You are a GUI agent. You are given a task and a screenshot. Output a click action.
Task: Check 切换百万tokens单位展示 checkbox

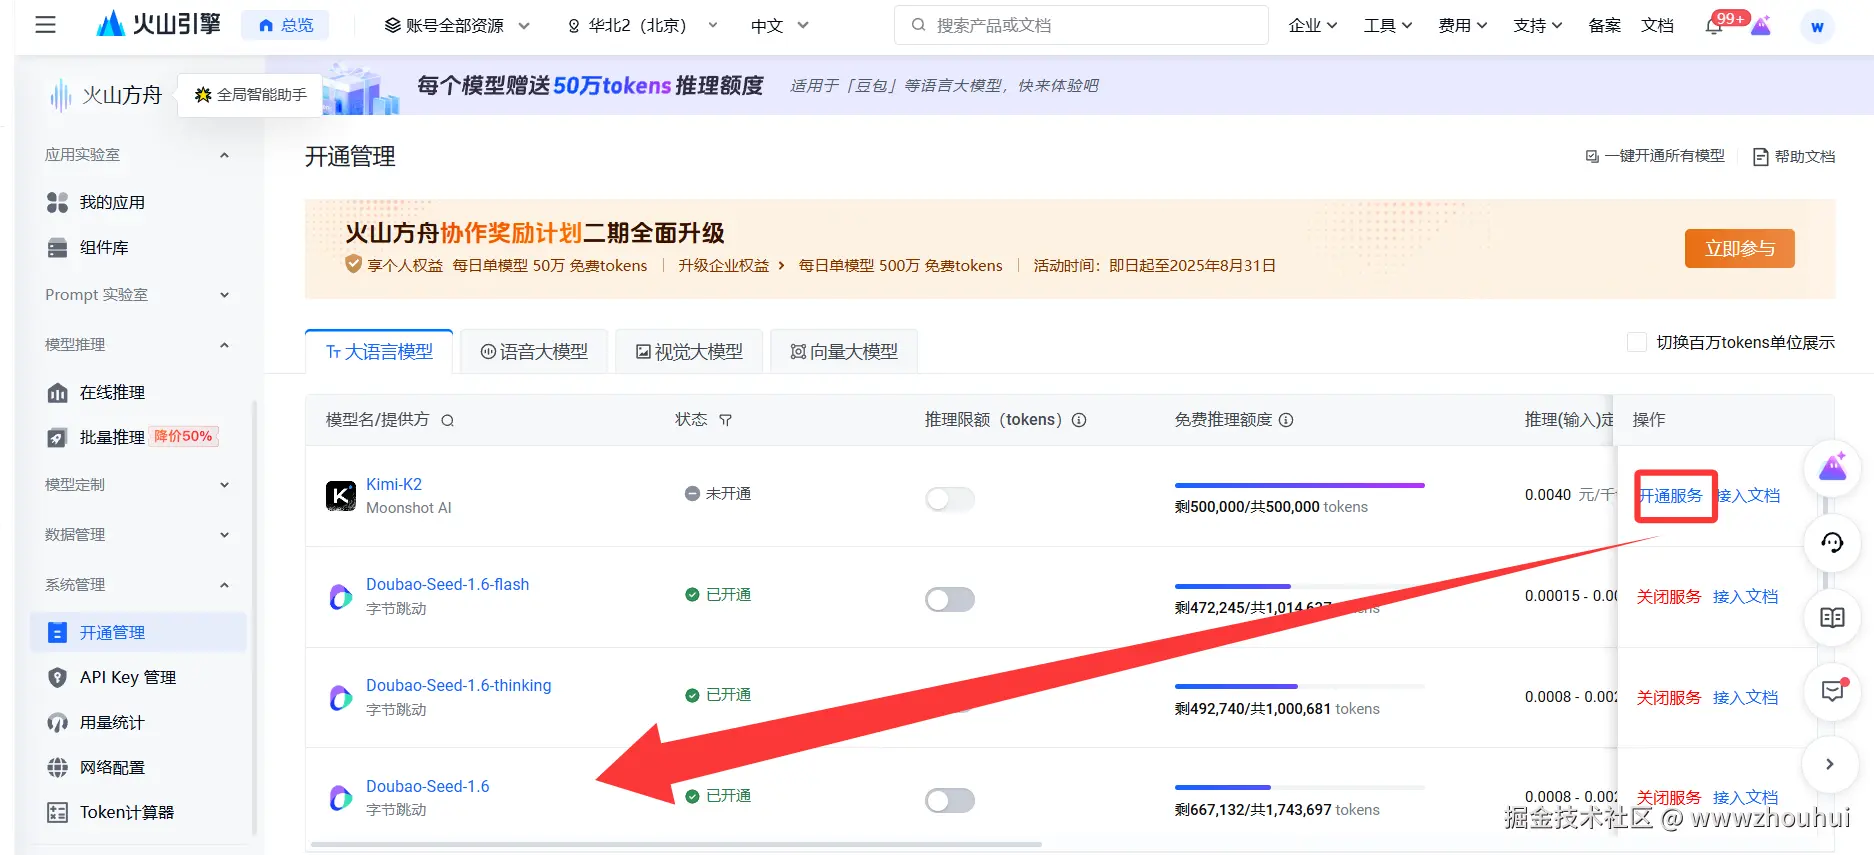pyautogui.click(x=1637, y=342)
